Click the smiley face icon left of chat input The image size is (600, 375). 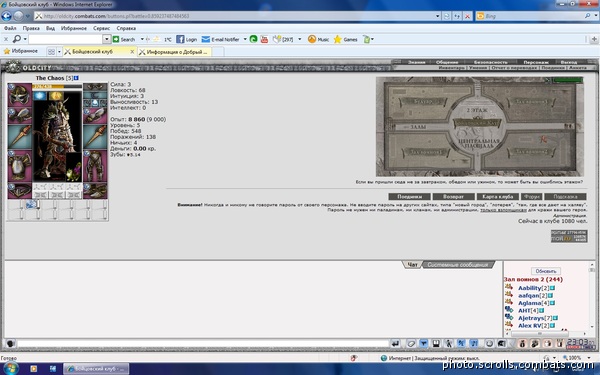(x=10, y=344)
